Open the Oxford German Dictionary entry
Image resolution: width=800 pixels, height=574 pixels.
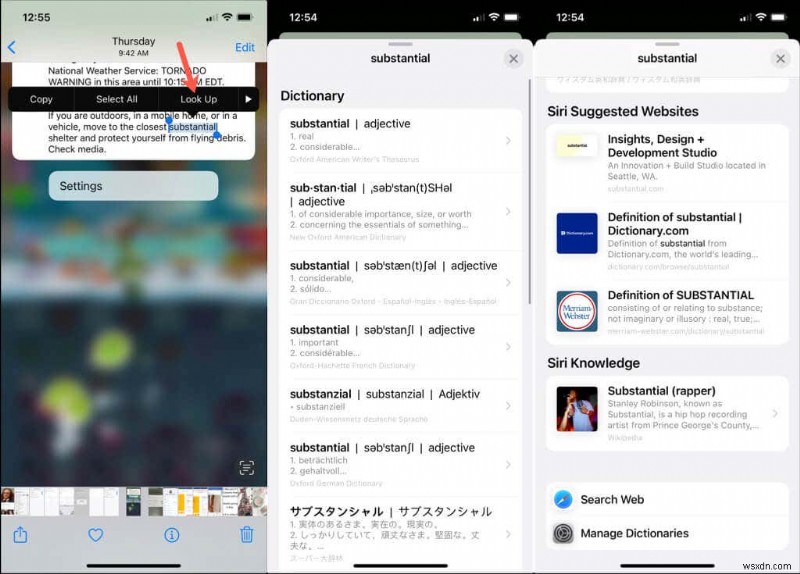click(401, 464)
